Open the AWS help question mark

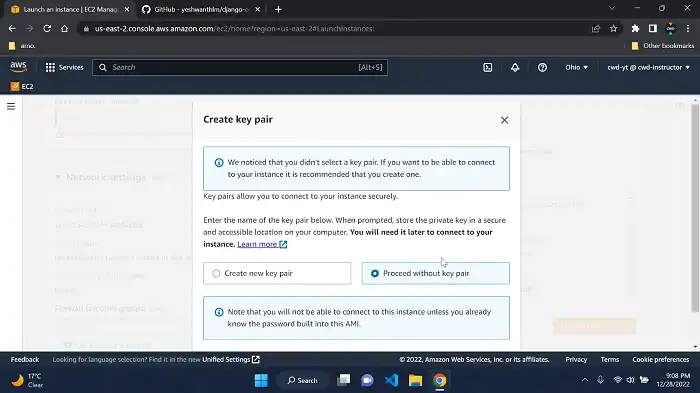(x=542, y=67)
